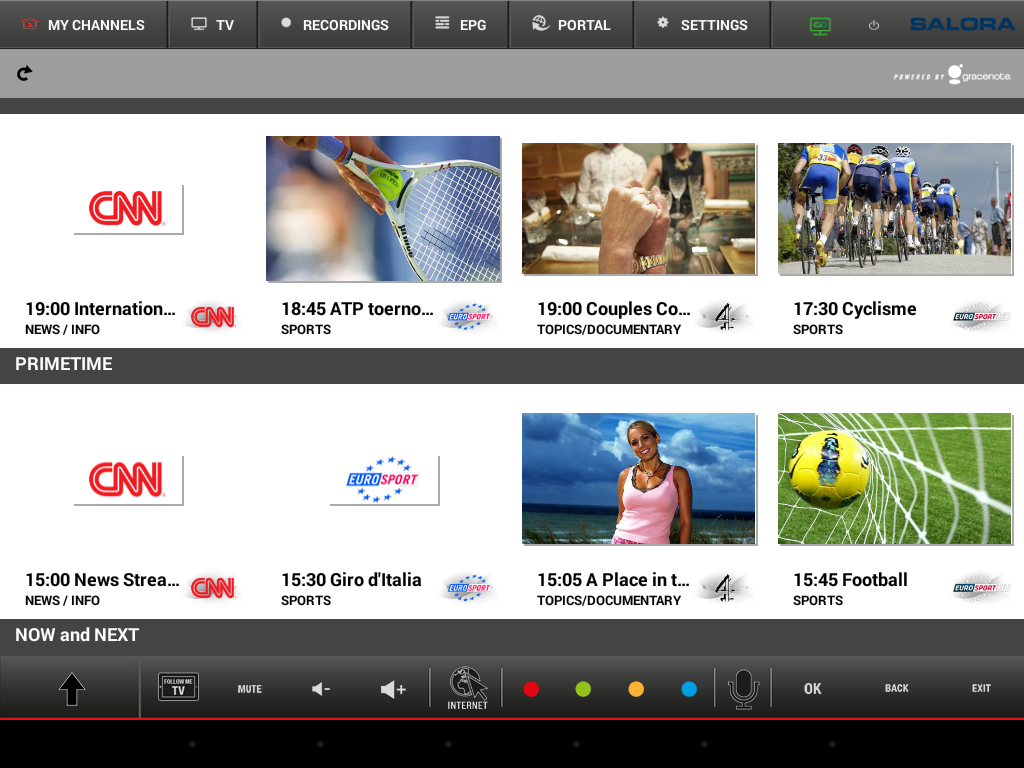Open the Eurosport Giro d'Italia logo tile
Screen dimensions: 1024x768
point(384,480)
